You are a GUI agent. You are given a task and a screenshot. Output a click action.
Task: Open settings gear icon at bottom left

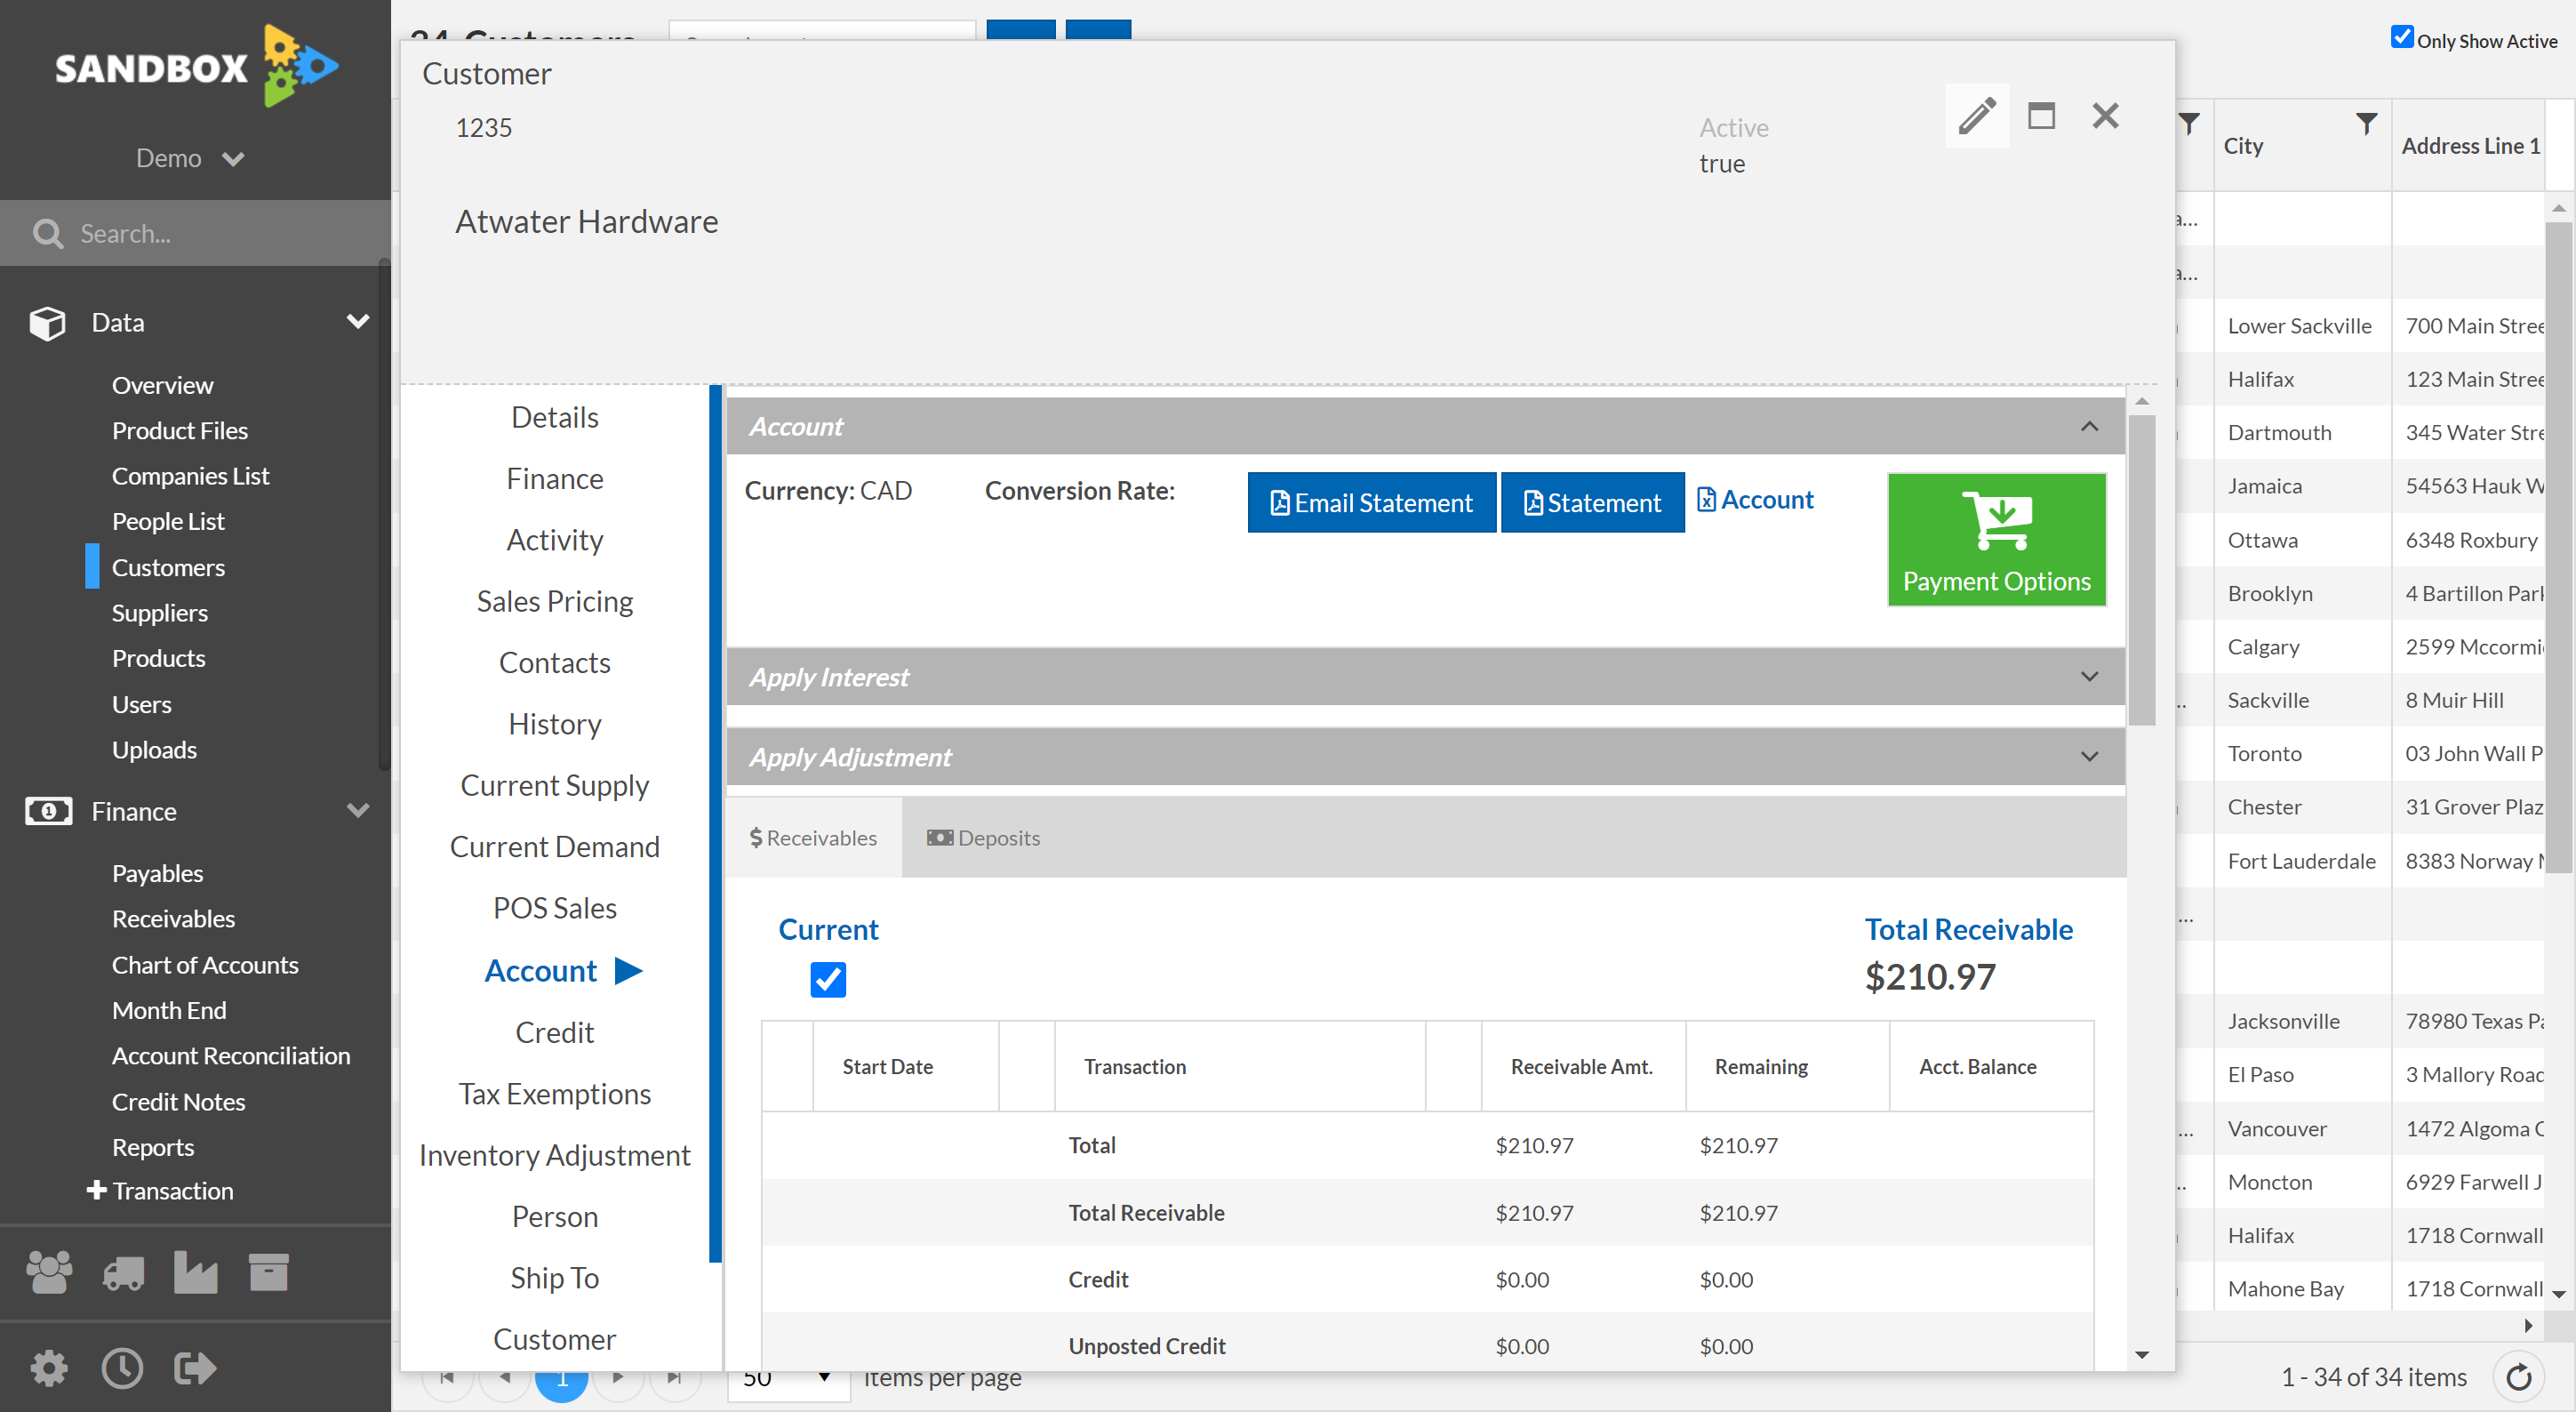tap(49, 1367)
